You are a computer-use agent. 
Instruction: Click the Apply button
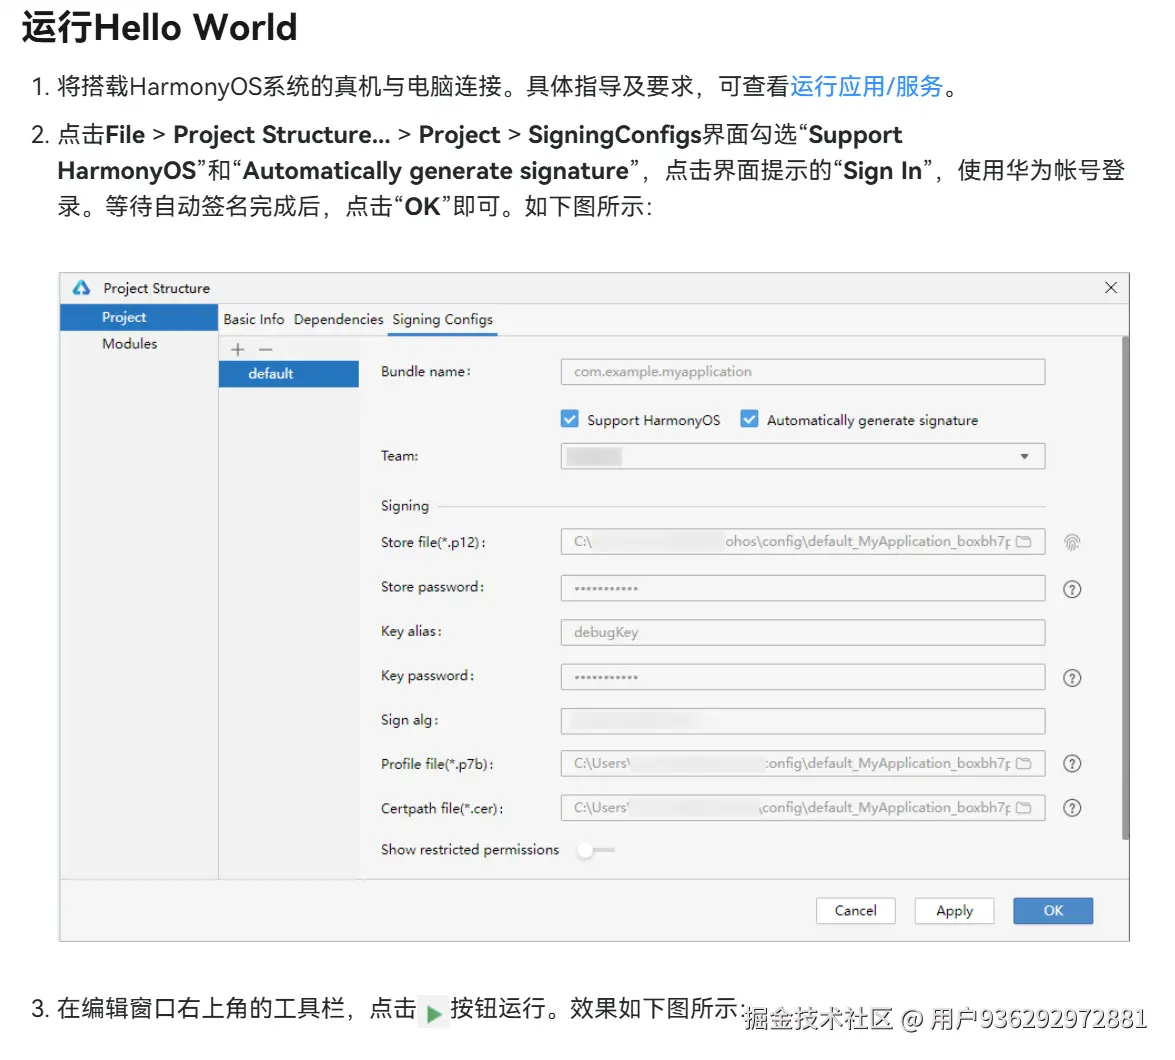[954, 910]
